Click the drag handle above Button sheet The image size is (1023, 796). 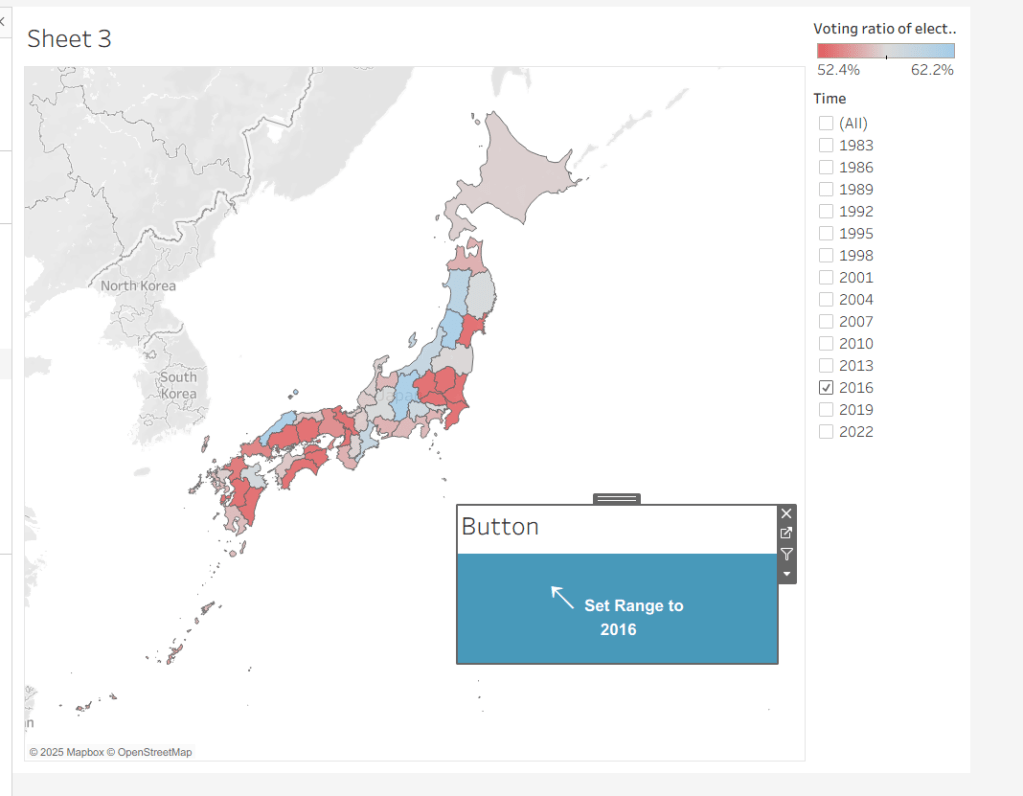616,498
